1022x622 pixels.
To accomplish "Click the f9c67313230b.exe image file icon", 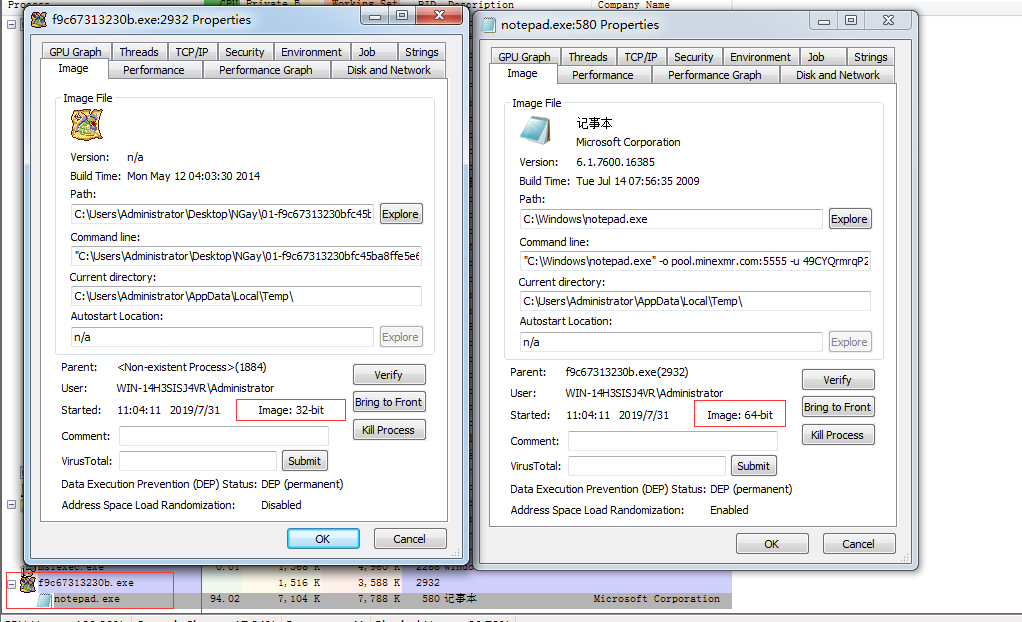I will (87, 125).
